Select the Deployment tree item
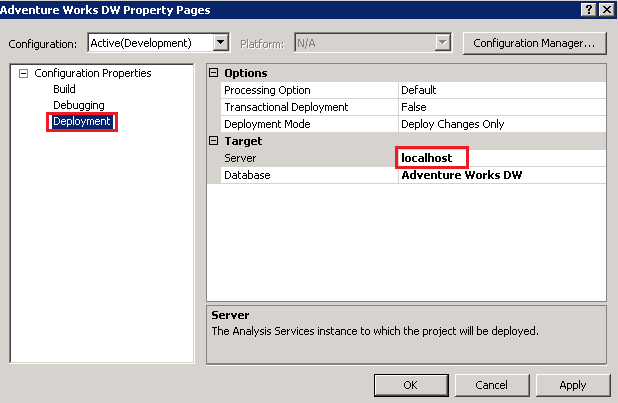This screenshot has width=618, height=403. coord(82,122)
